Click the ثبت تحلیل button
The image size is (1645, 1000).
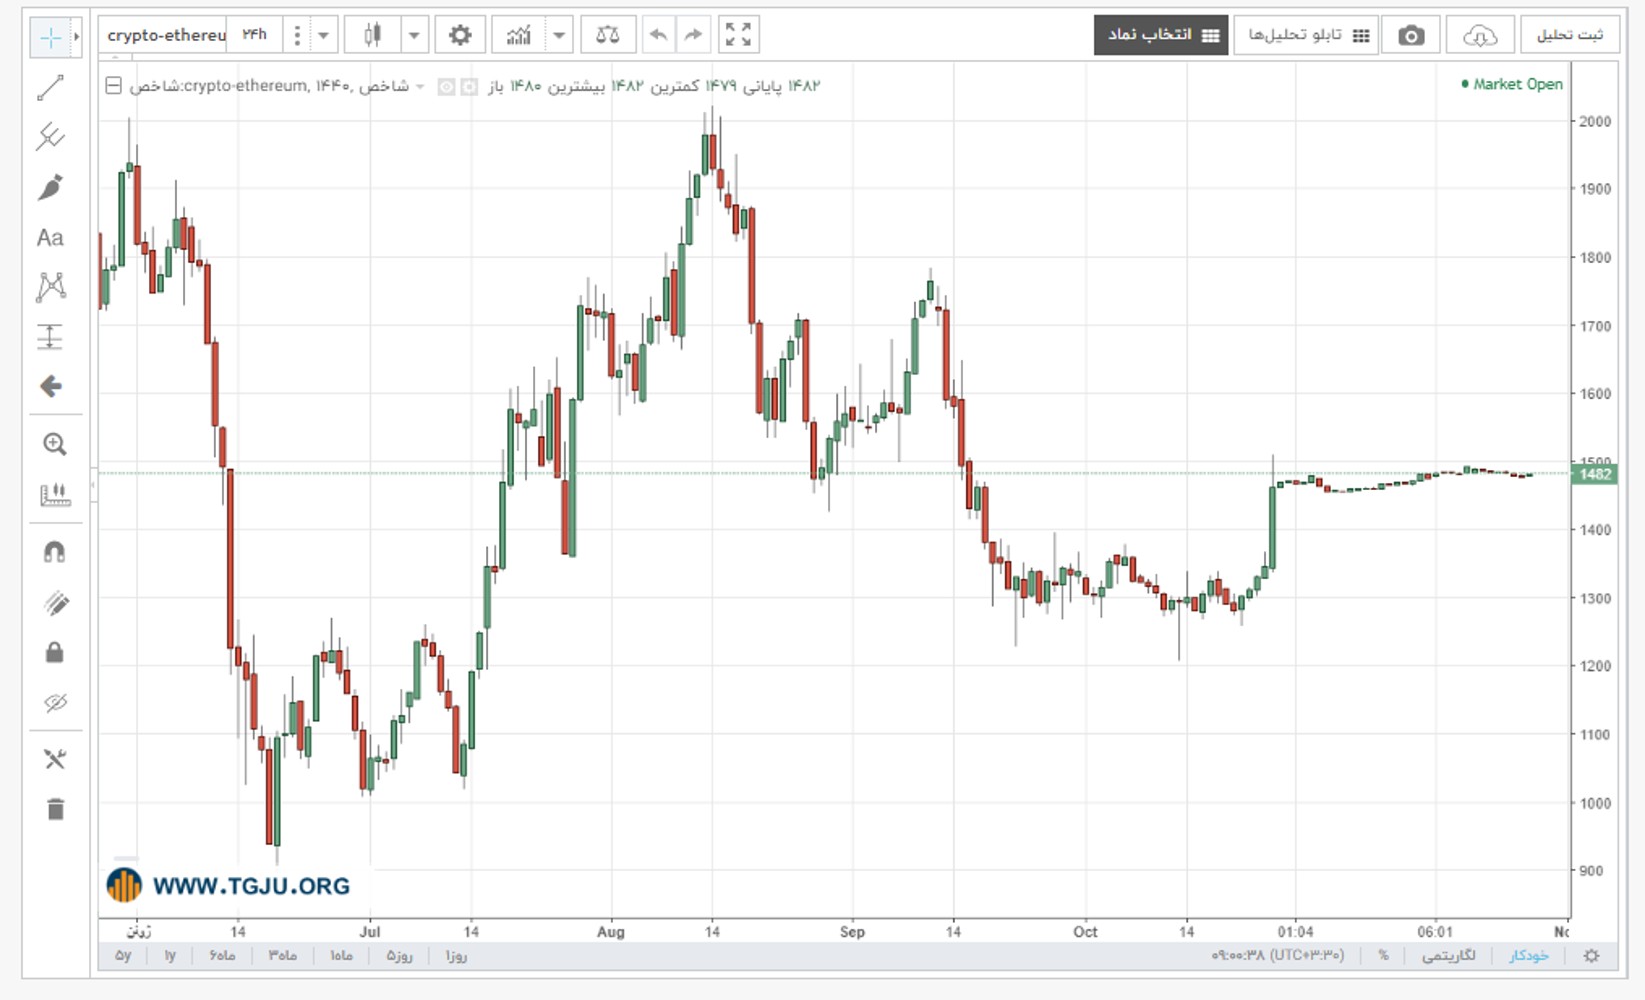(1569, 35)
